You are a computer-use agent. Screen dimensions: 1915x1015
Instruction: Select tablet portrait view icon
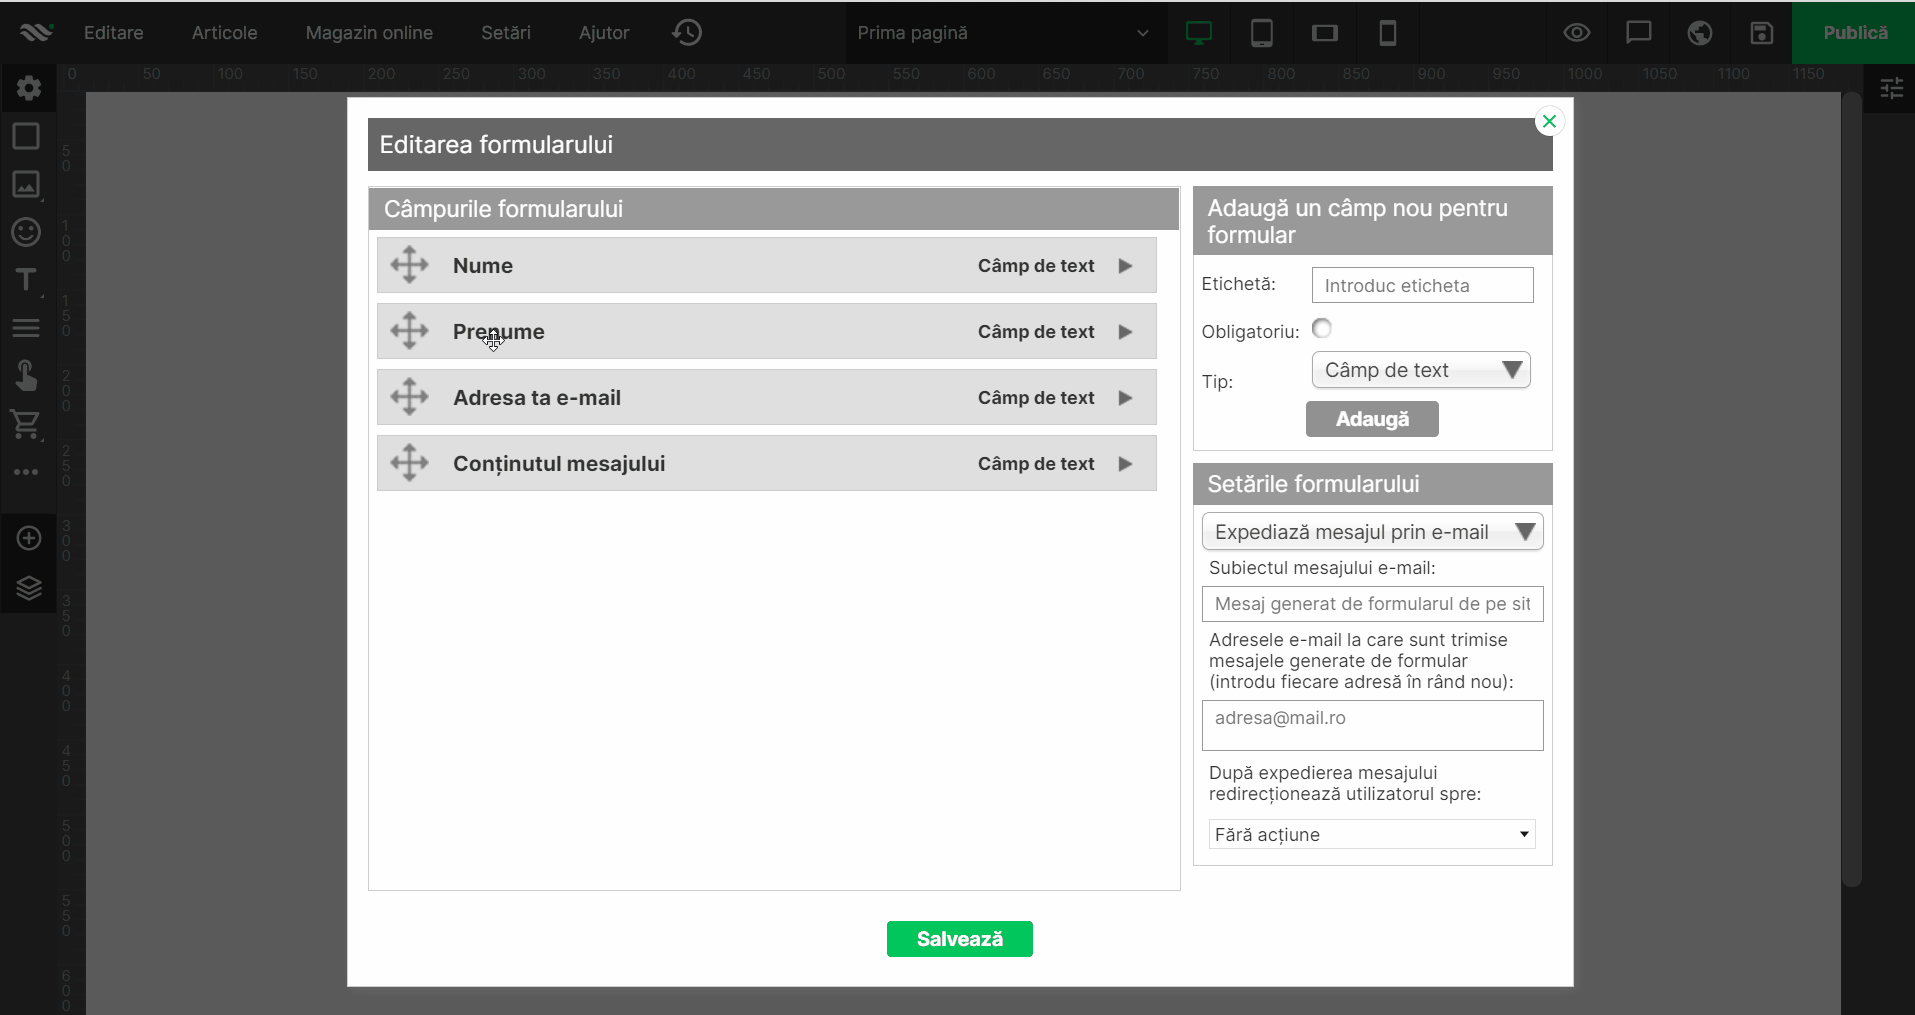pyautogui.click(x=1262, y=33)
